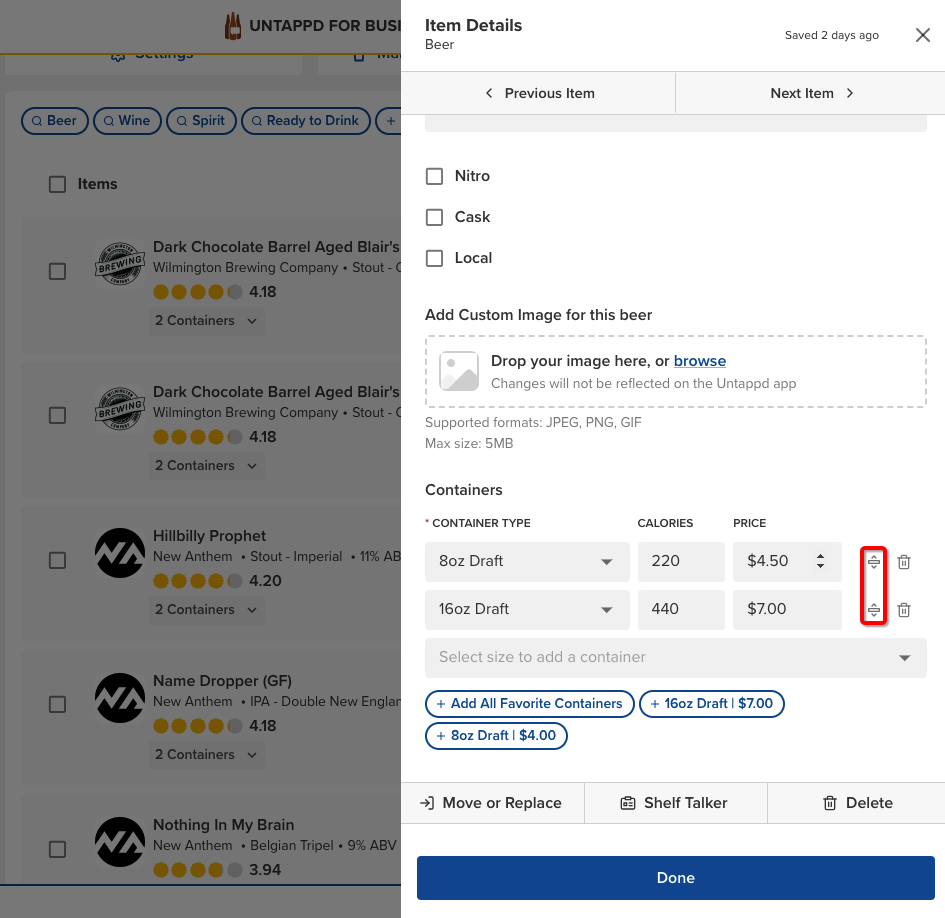This screenshot has width=945, height=918.
Task: Expand 2 Containers under Hillbilly Prophet
Action: click(206, 609)
